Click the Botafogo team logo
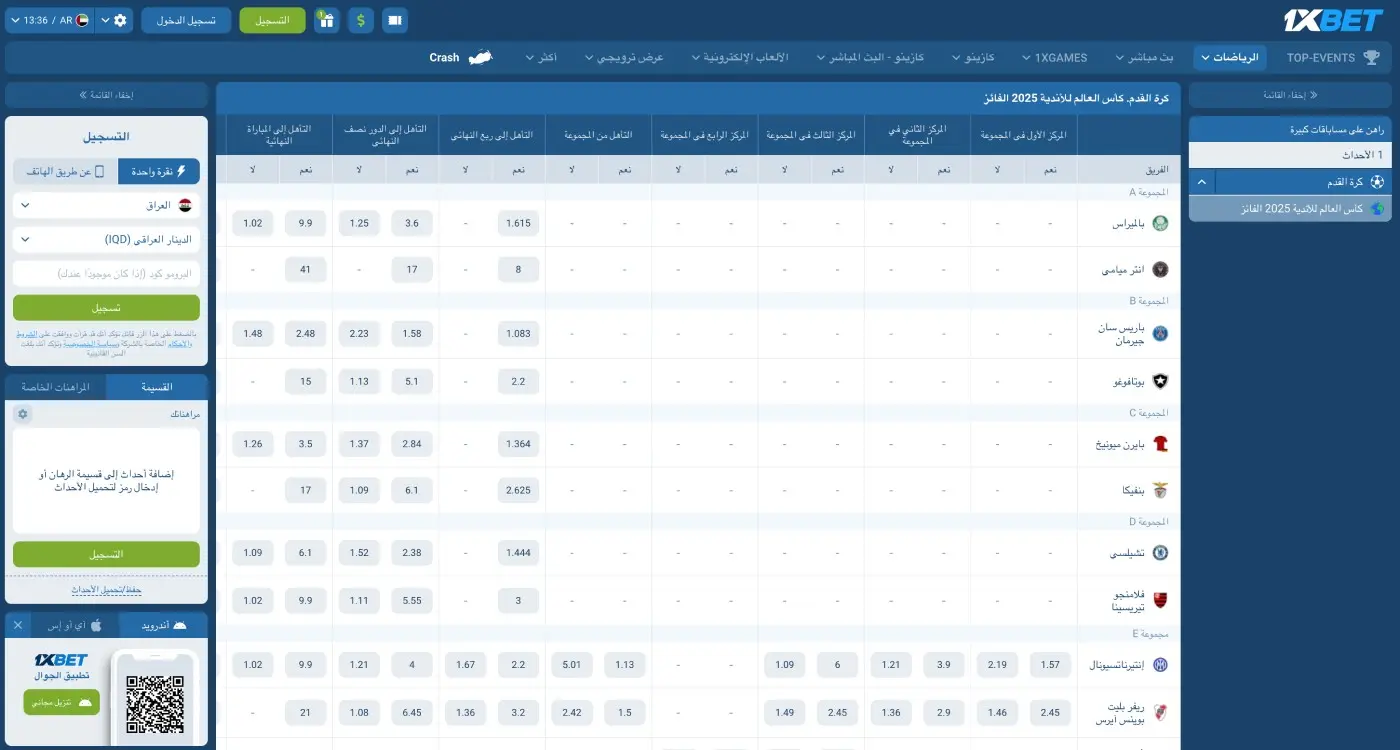Viewport: 1400px width, 750px height. click(x=1160, y=381)
